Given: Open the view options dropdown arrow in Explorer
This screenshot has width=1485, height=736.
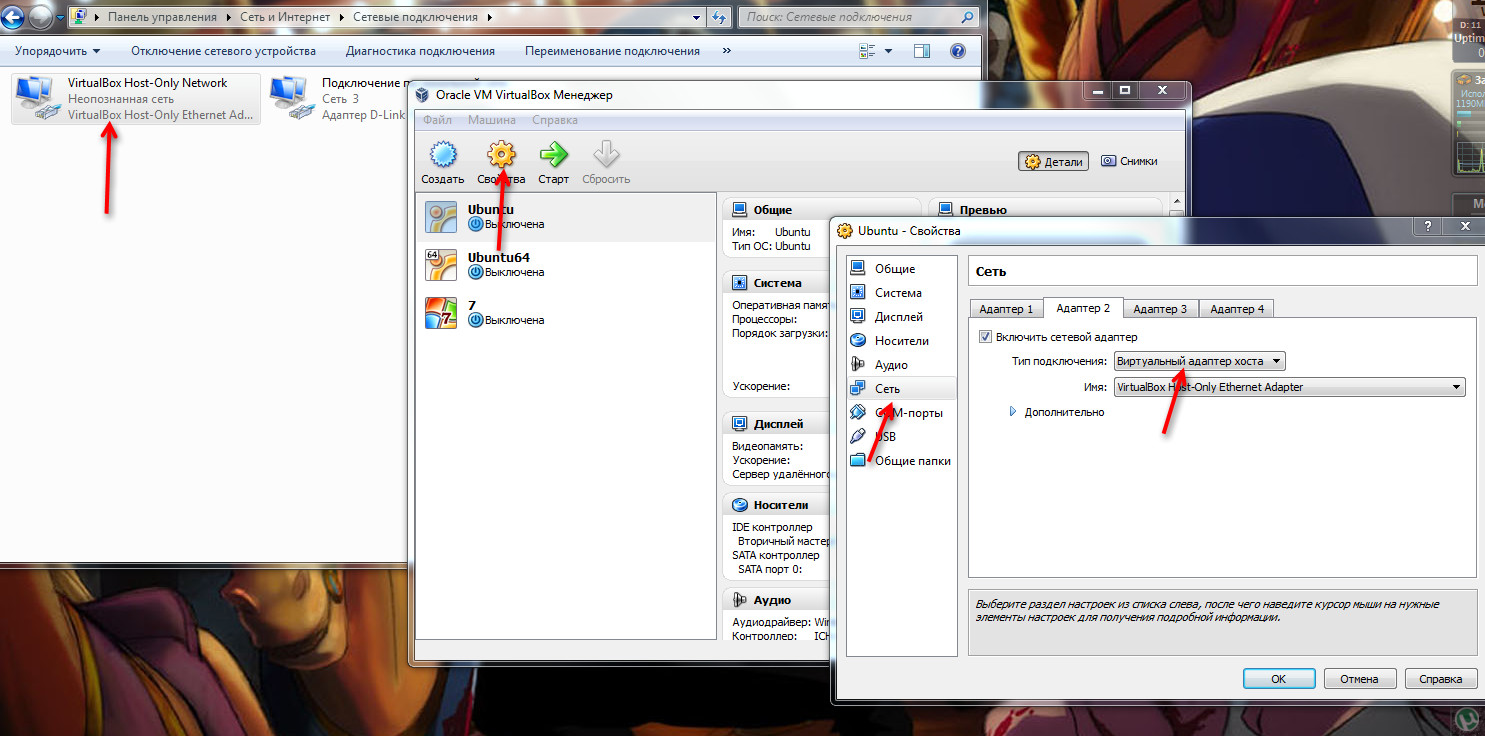Looking at the screenshot, I should click(890, 51).
